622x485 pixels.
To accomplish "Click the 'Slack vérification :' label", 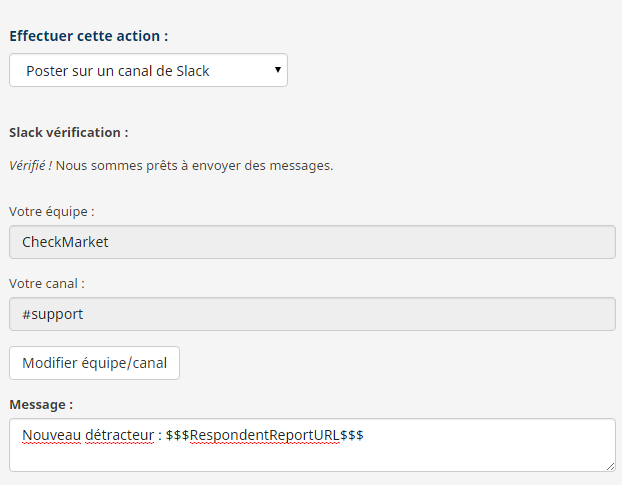I will pyautogui.click(x=69, y=132).
